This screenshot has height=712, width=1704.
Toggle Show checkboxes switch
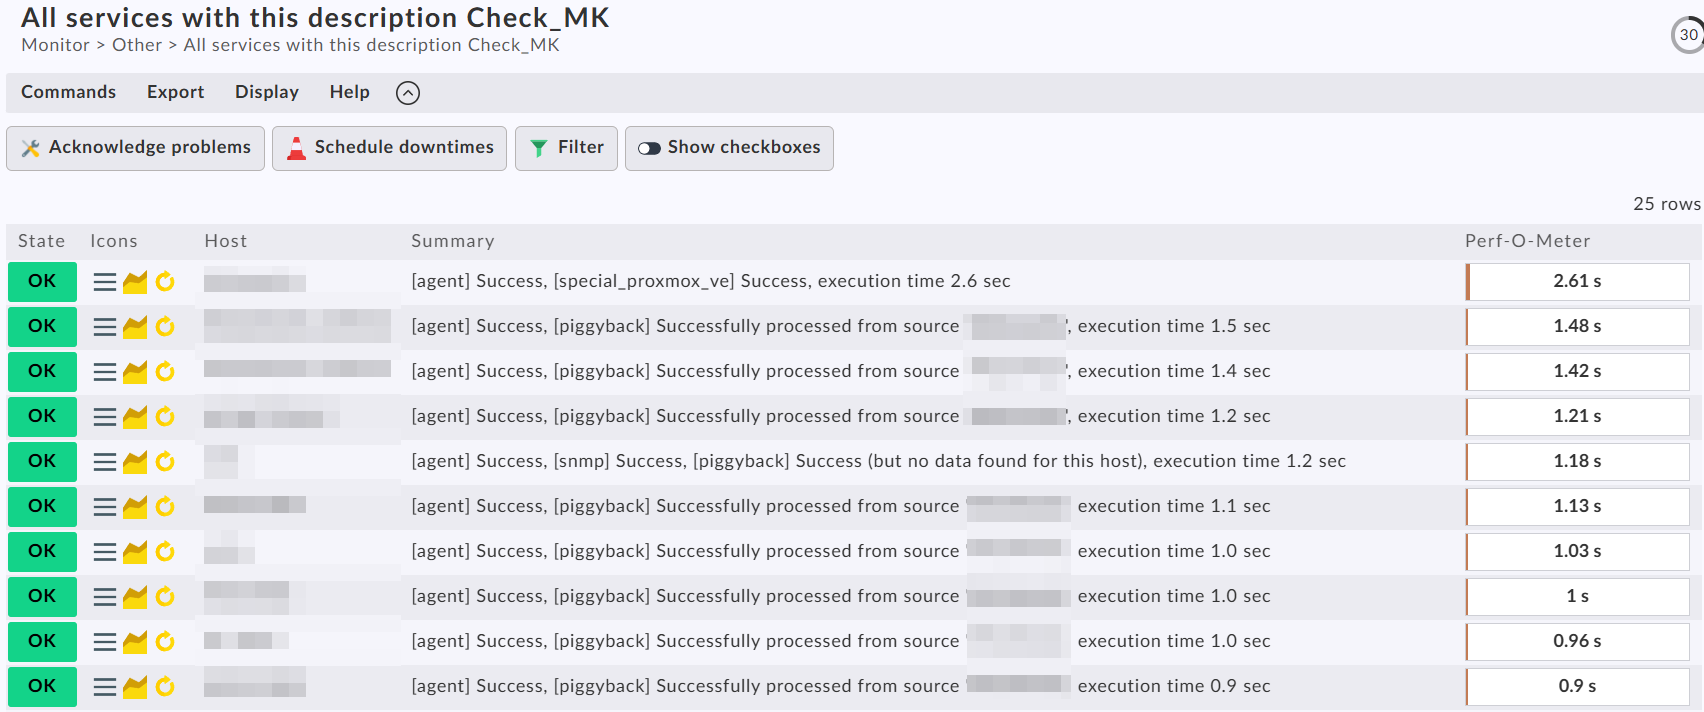tap(729, 148)
